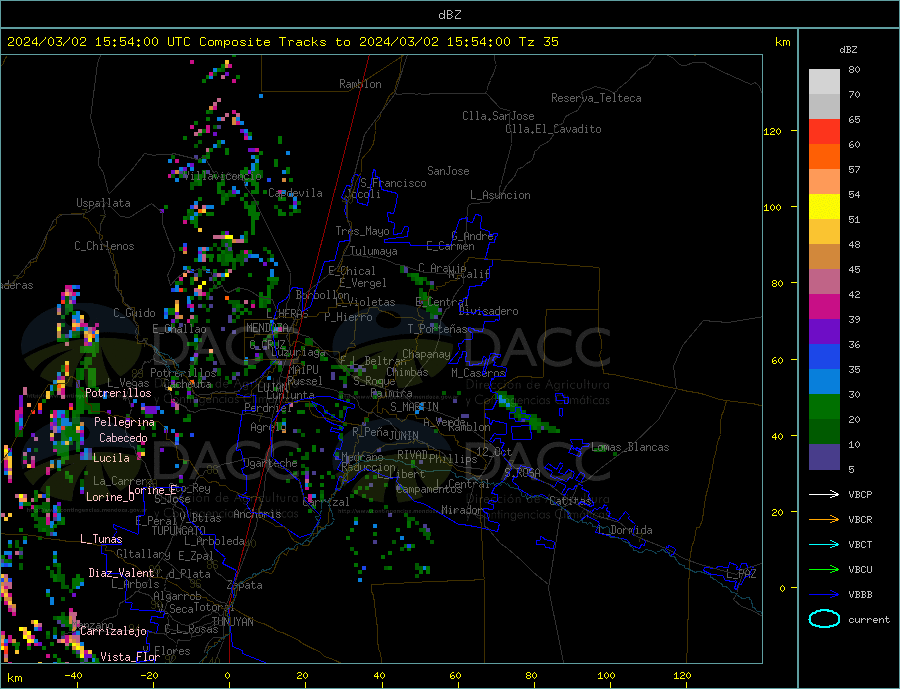Click the 100 tick on horizontal km axis
This screenshot has height=689, width=900.
607,675
